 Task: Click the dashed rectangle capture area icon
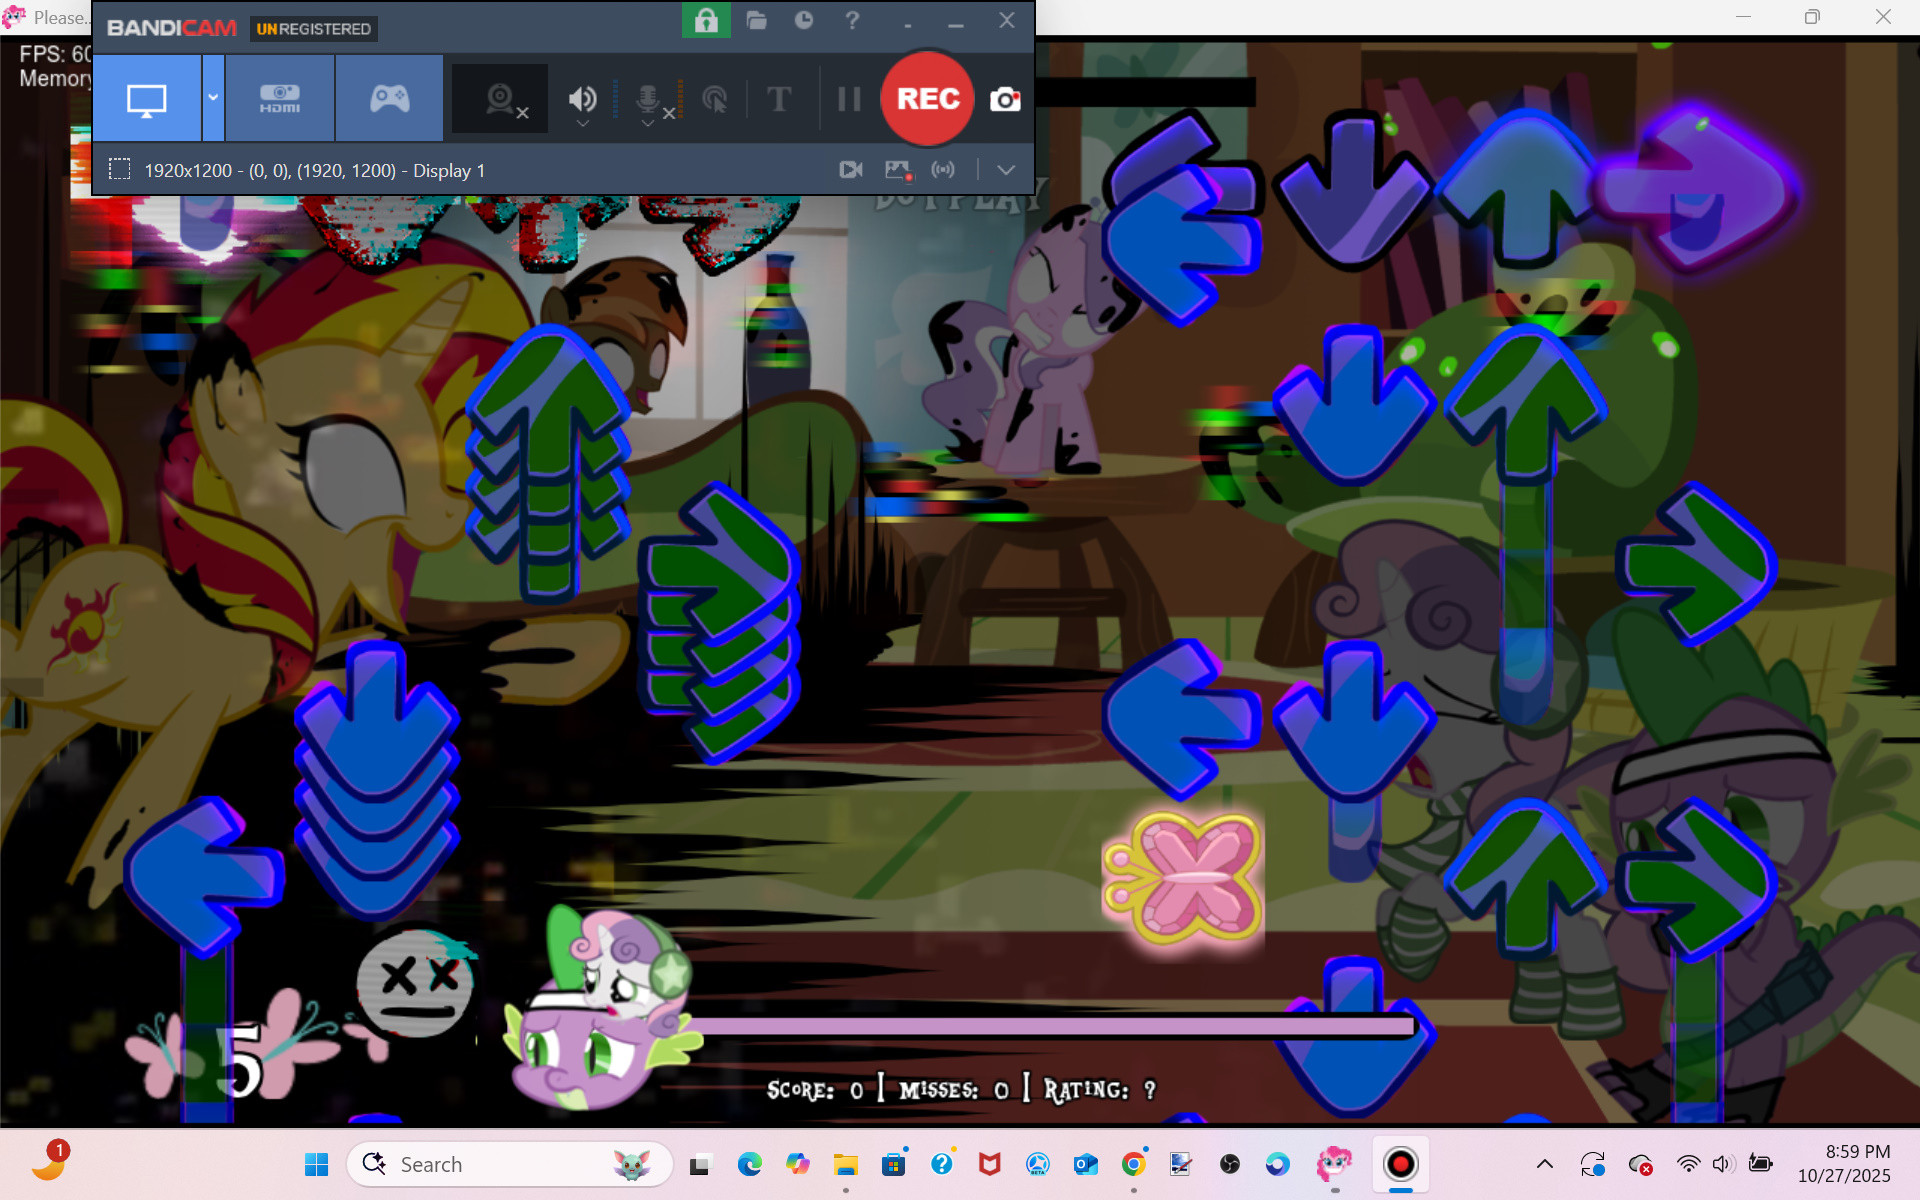[x=120, y=169]
